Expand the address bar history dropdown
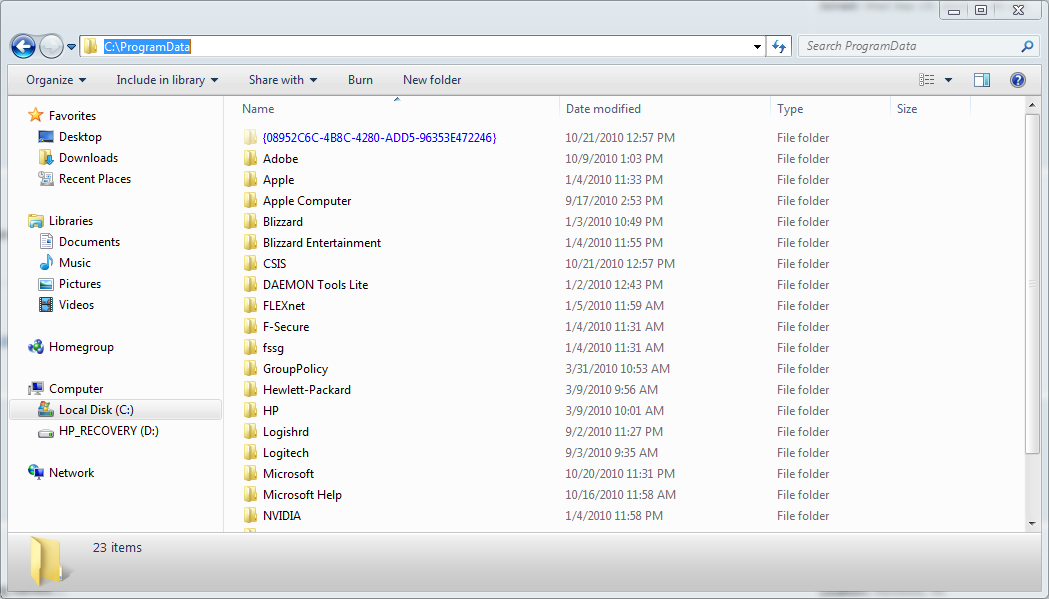Screen dimensions: 1049x599 pos(757,47)
